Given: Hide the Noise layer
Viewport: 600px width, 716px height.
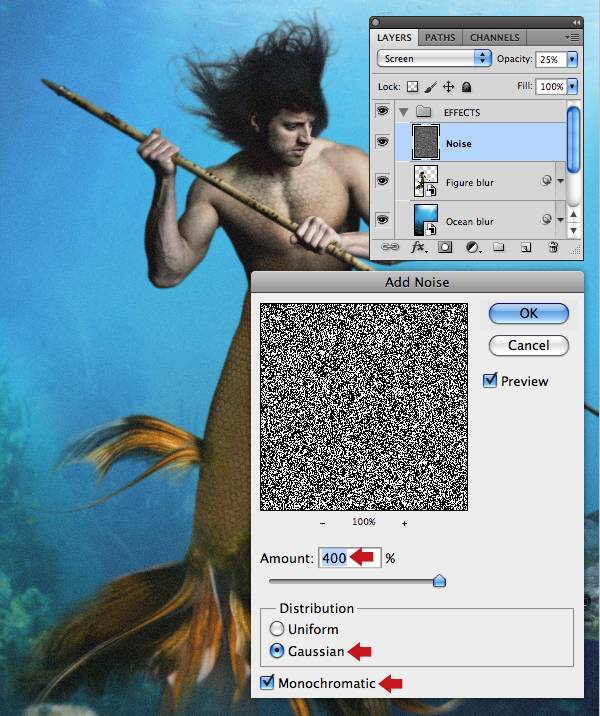Looking at the screenshot, I should point(382,142).
